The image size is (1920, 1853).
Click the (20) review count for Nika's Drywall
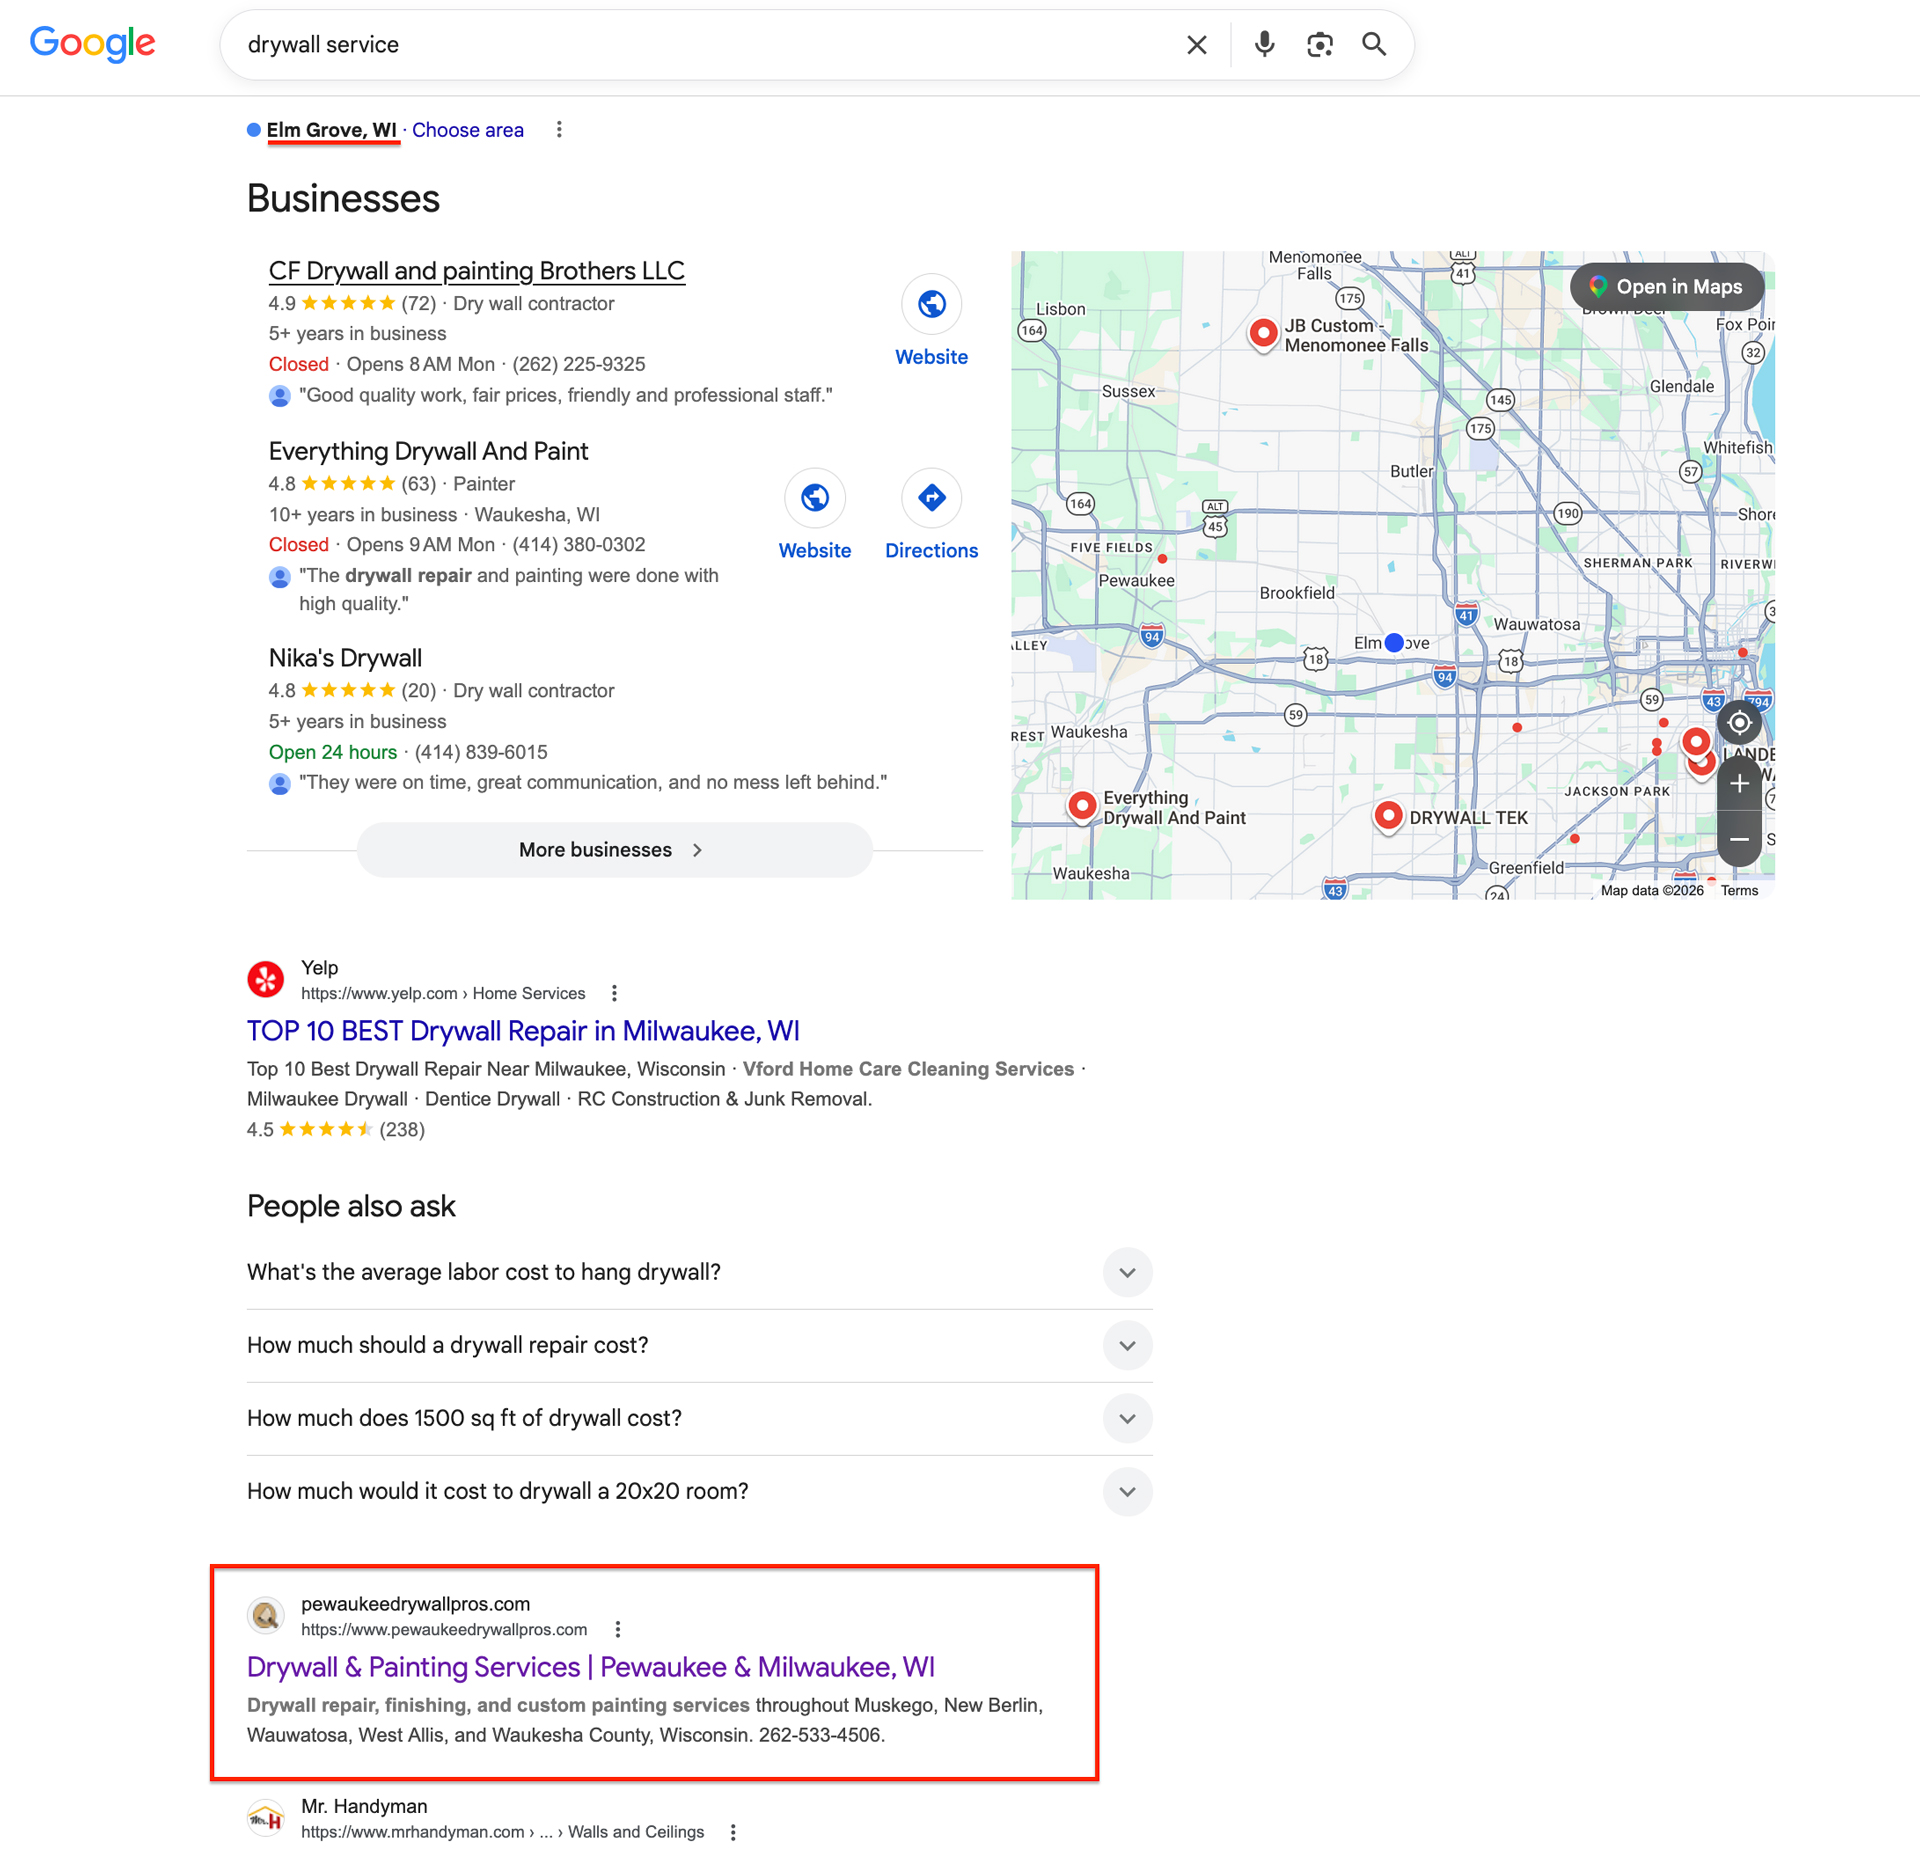pos(418,690)
